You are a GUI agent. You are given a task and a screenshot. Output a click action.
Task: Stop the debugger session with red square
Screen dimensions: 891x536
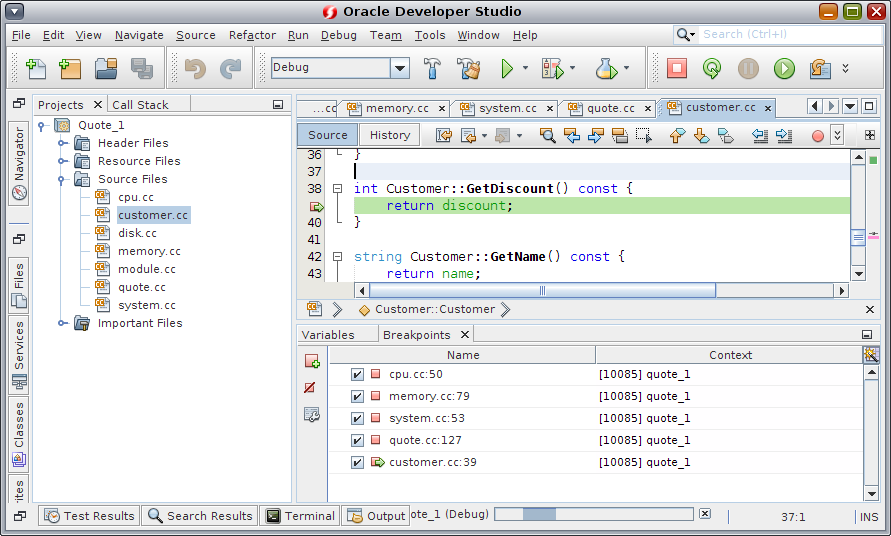pos(677,68)
